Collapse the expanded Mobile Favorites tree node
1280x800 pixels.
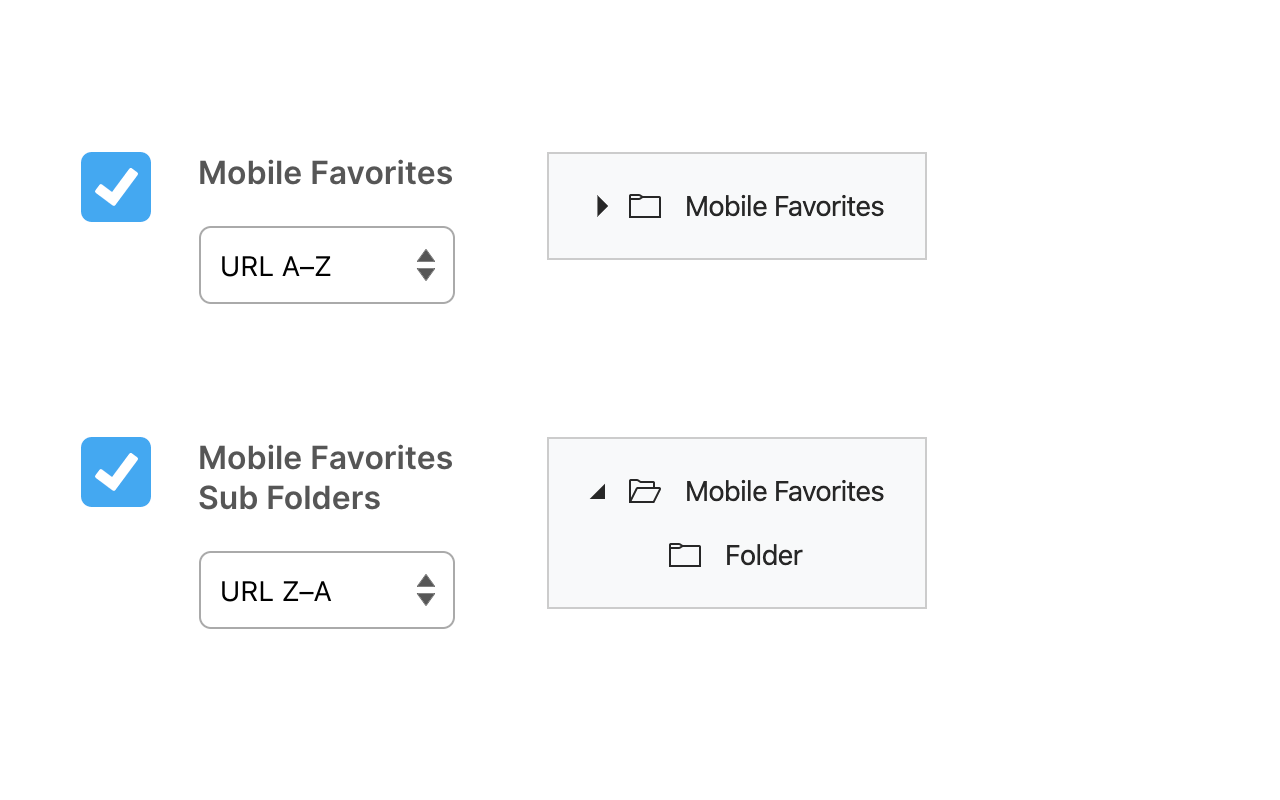[598, 492]
